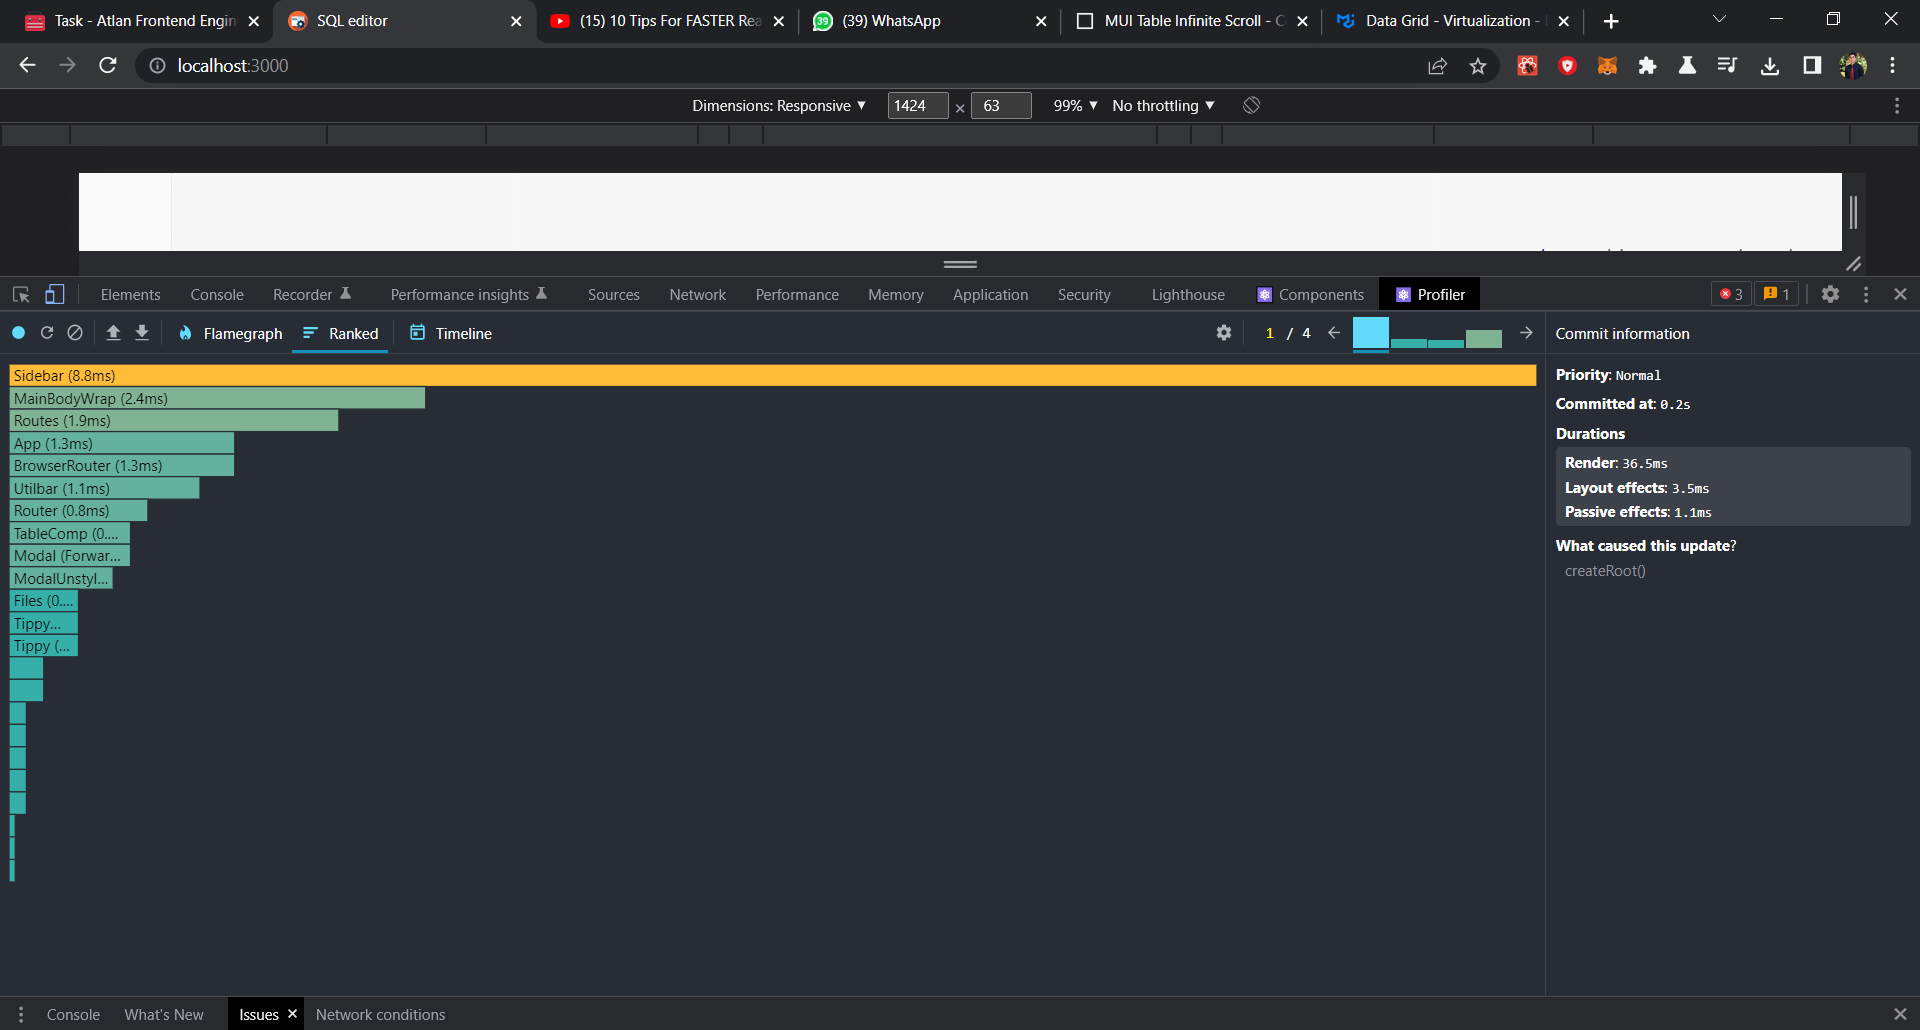The width and height of the screenshot is (1920, 1030).
Task: Toggle the device toolbar icon
Action: [x=55, y=294]
